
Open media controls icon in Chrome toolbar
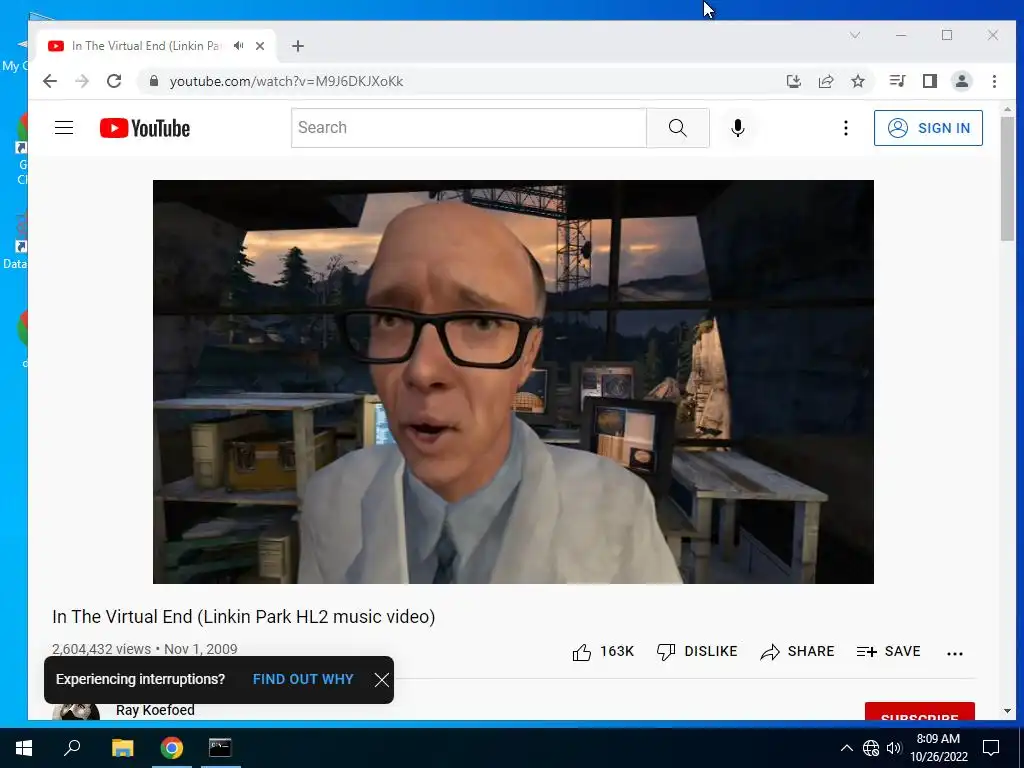[x=897, y=81]
